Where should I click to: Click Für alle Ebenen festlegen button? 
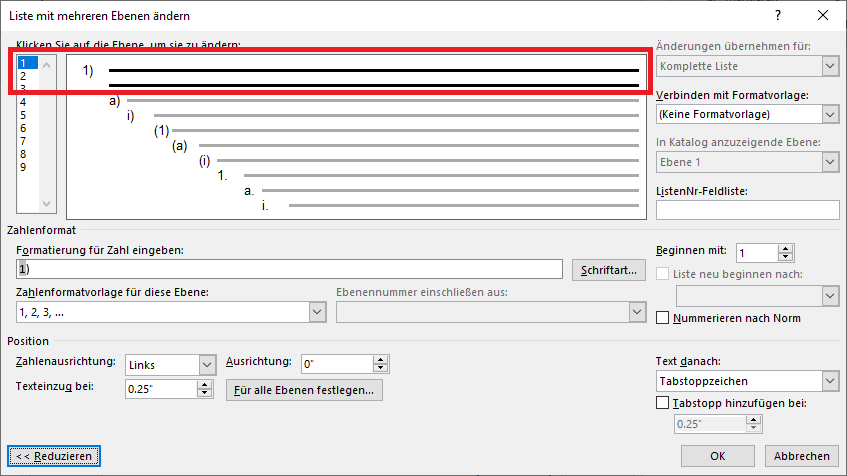coord(304,390)
